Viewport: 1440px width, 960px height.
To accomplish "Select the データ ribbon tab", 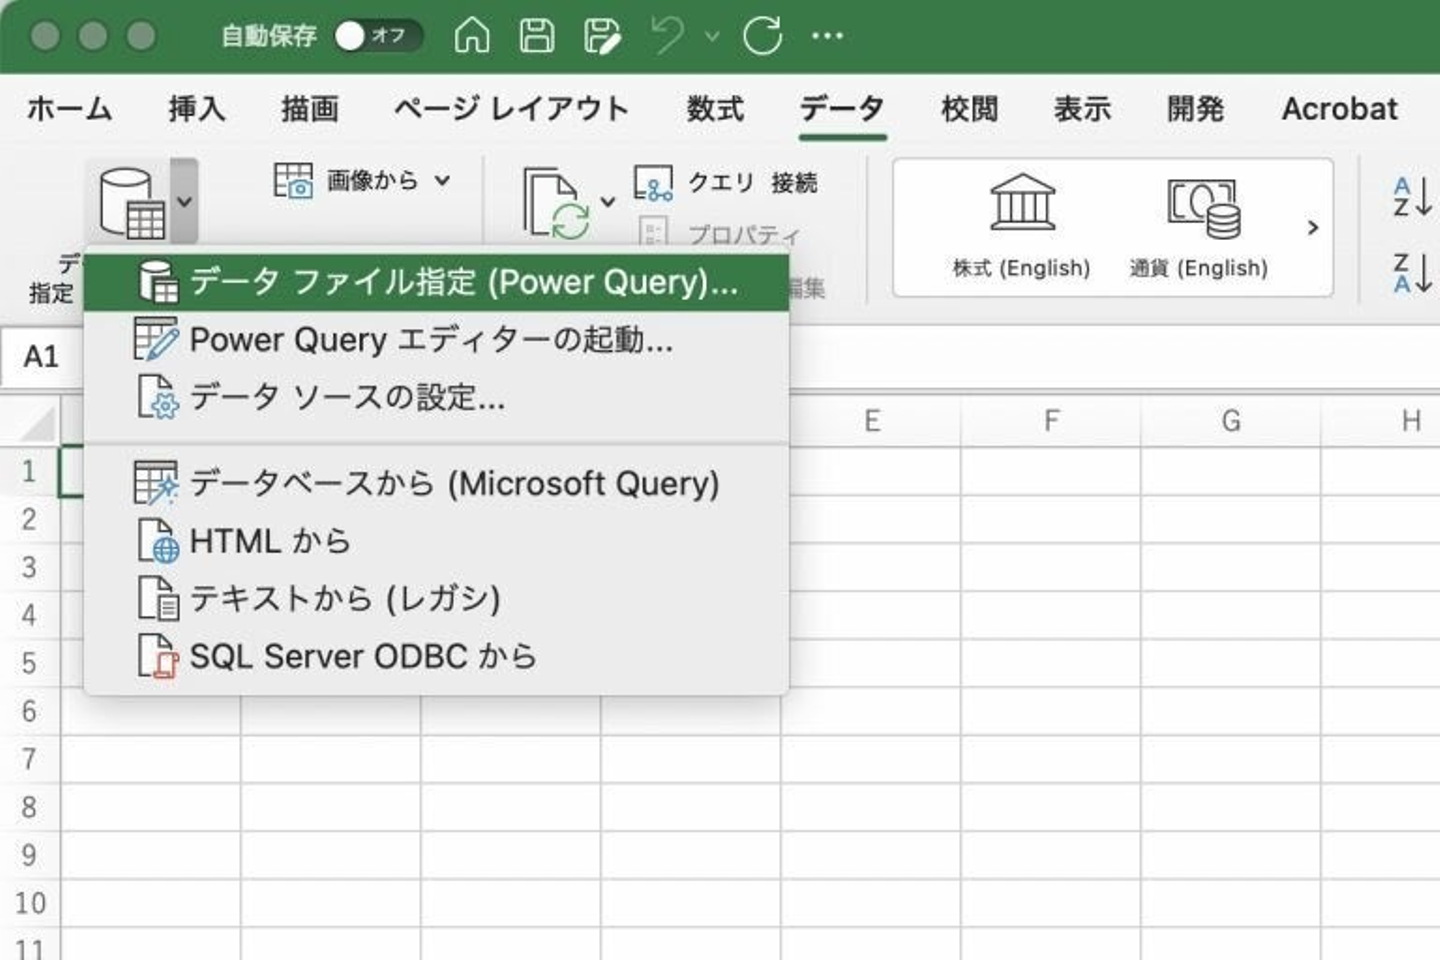I will click(842, 108).
